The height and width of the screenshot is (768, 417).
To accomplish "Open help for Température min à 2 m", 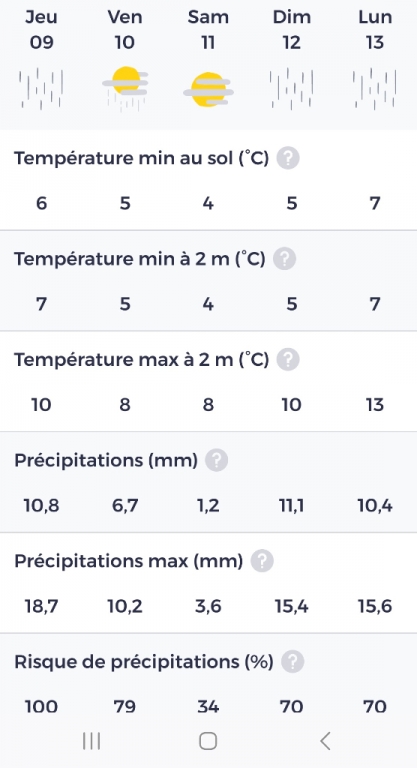I will (x=284, y=259).
